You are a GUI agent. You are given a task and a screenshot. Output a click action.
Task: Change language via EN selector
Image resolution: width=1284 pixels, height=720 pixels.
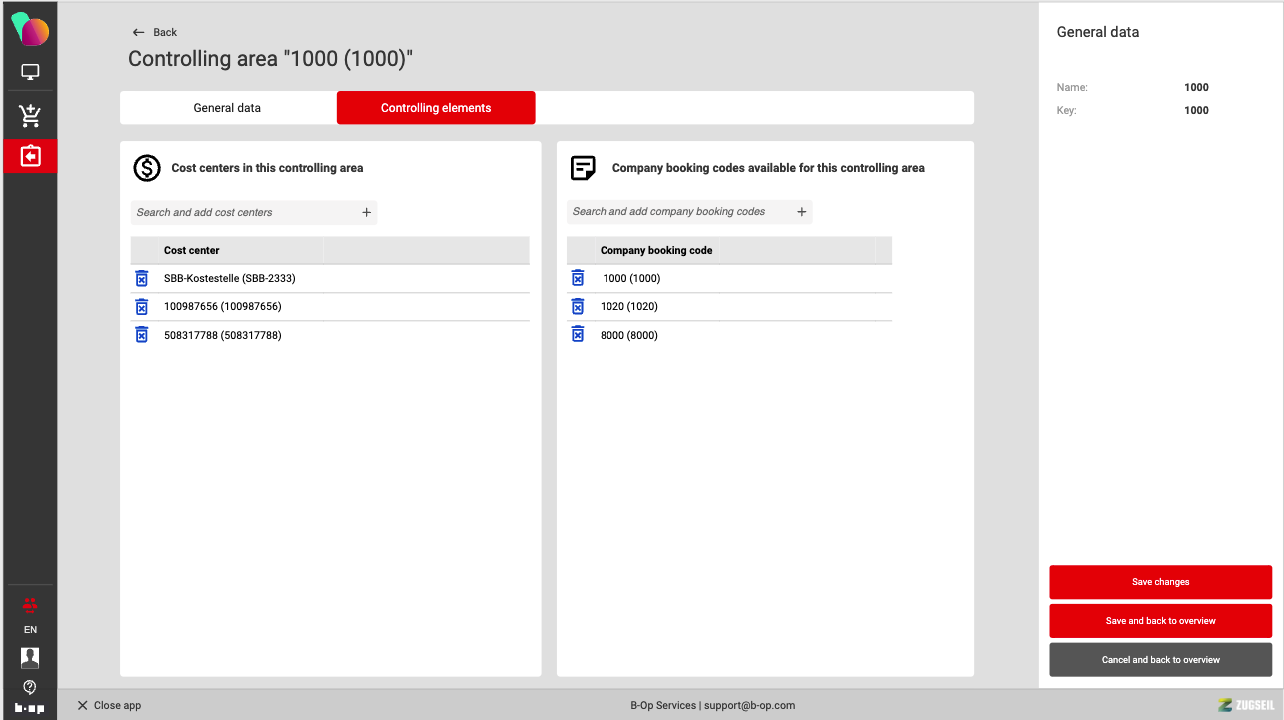pyautogui.click(x=30, y=630)
